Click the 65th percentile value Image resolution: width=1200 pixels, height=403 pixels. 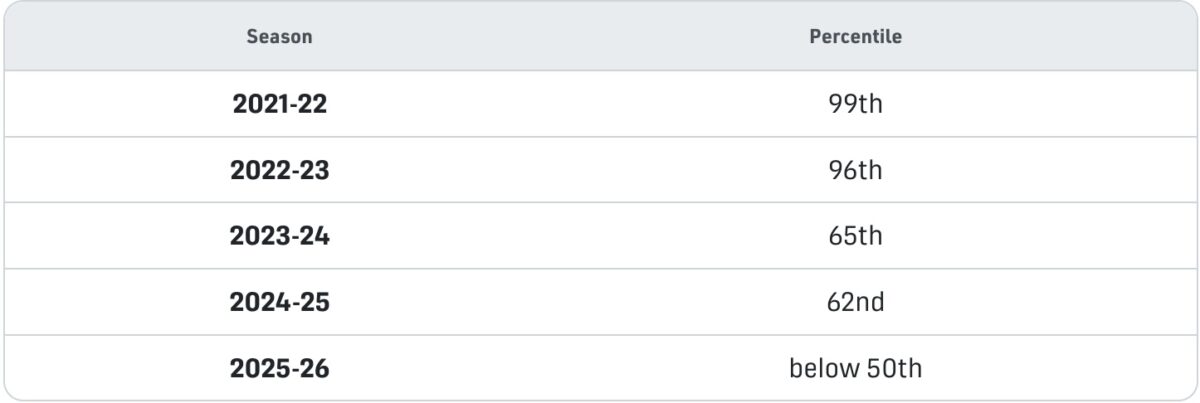pyautogui.click(x=855, y=237)
